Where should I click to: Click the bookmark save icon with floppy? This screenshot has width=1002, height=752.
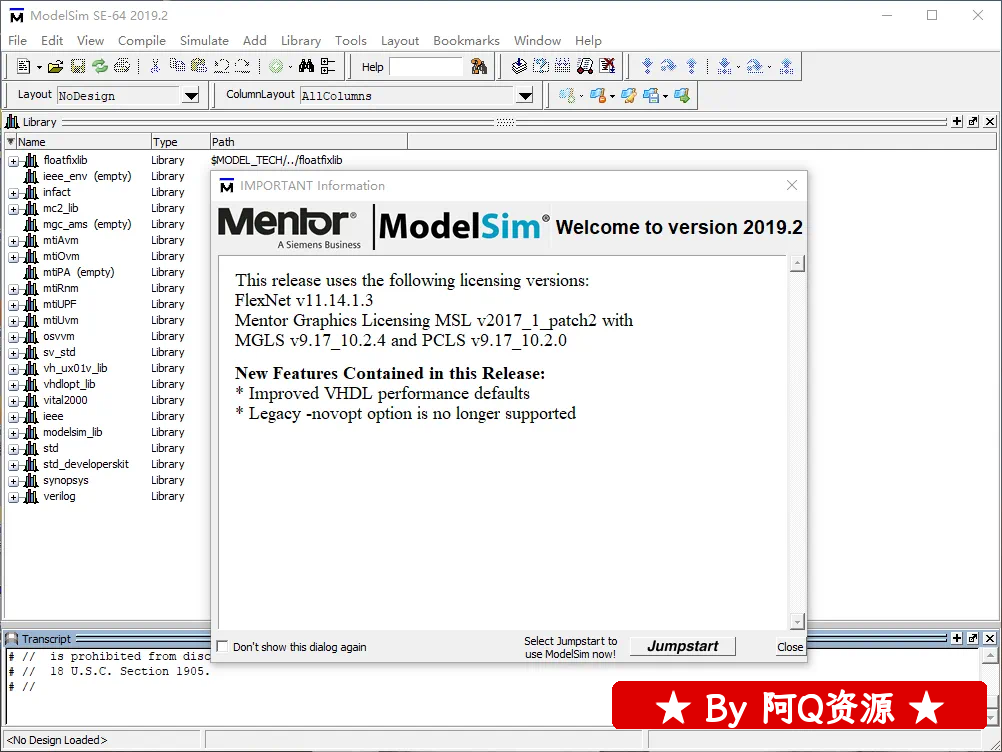[x=651, y=96]
